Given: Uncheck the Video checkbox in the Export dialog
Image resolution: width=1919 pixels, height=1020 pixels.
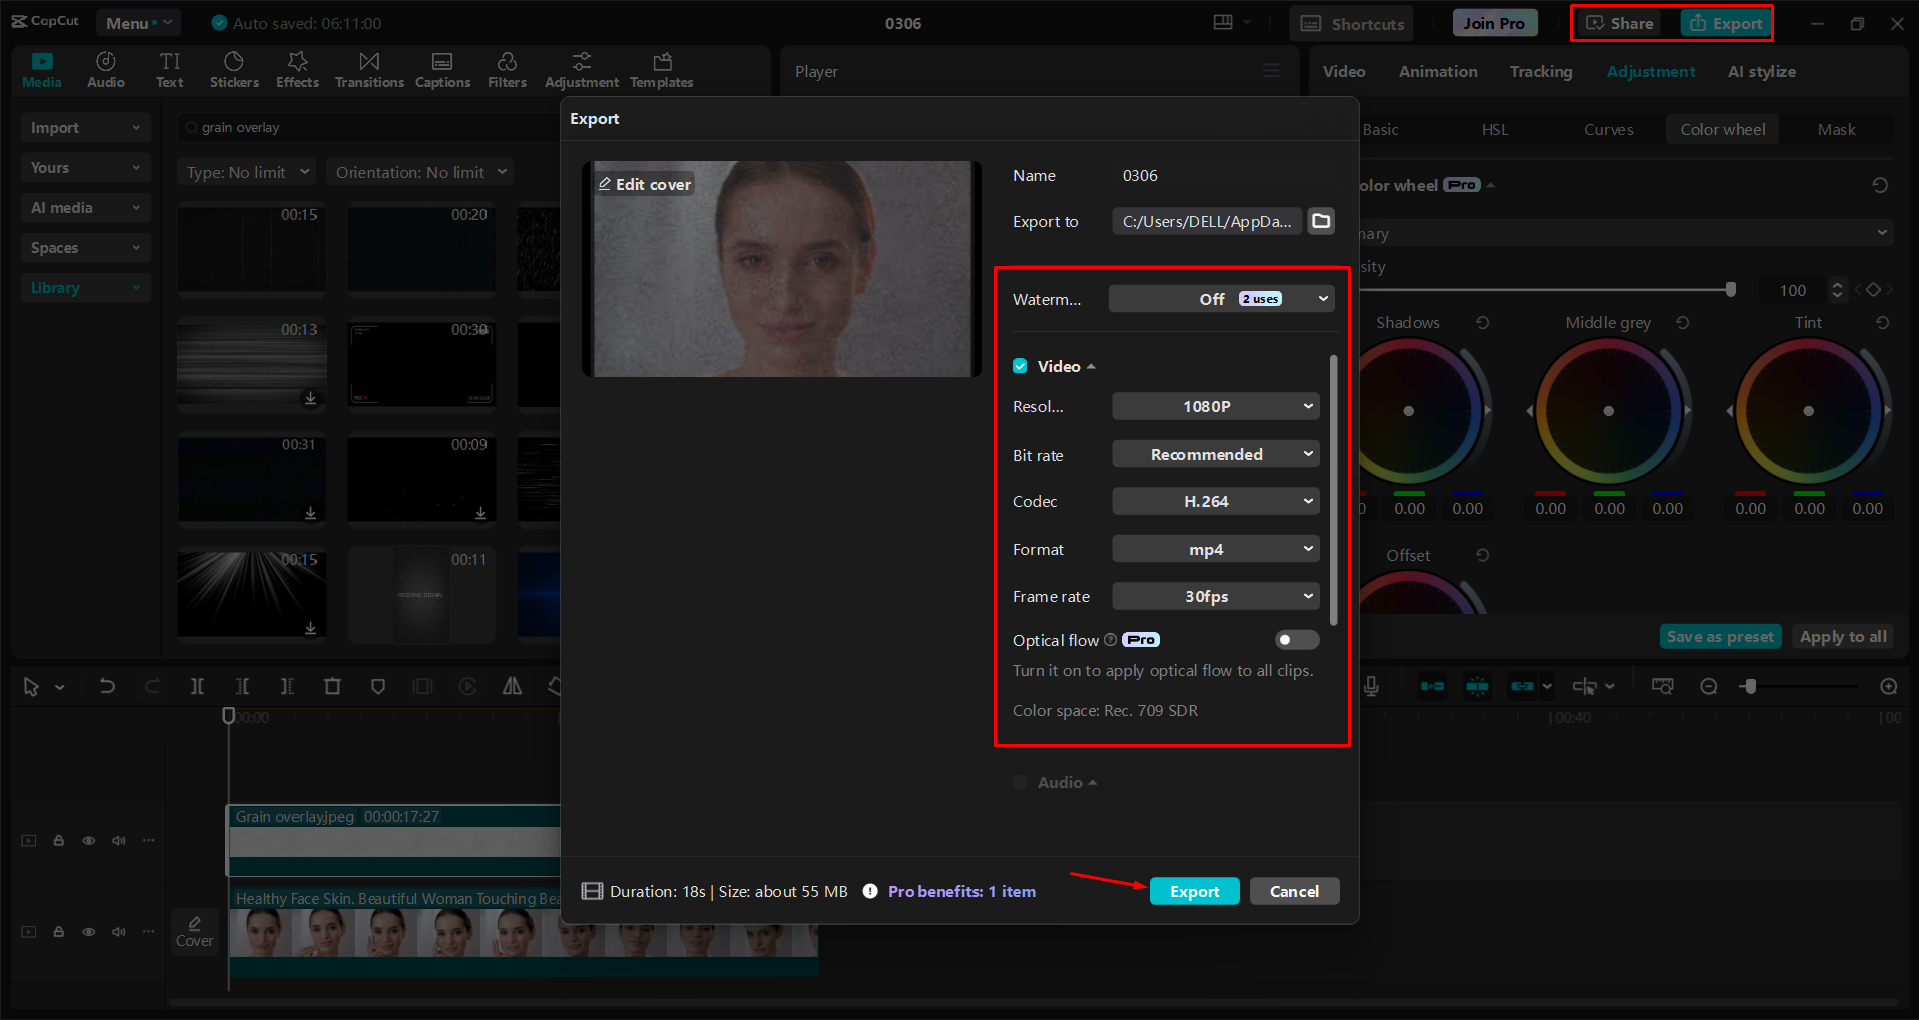Looking at the screenshot, I should (1019, 366).
